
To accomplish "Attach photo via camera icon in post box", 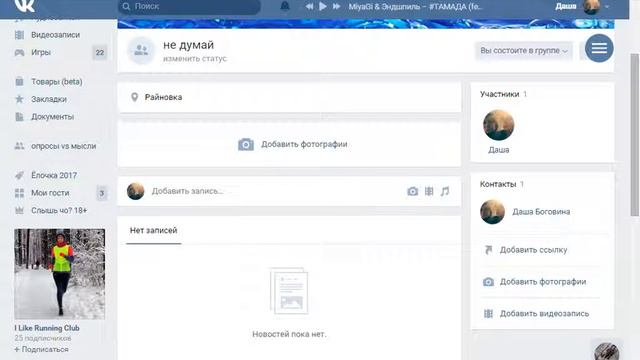I will click(x=413, y=191).
